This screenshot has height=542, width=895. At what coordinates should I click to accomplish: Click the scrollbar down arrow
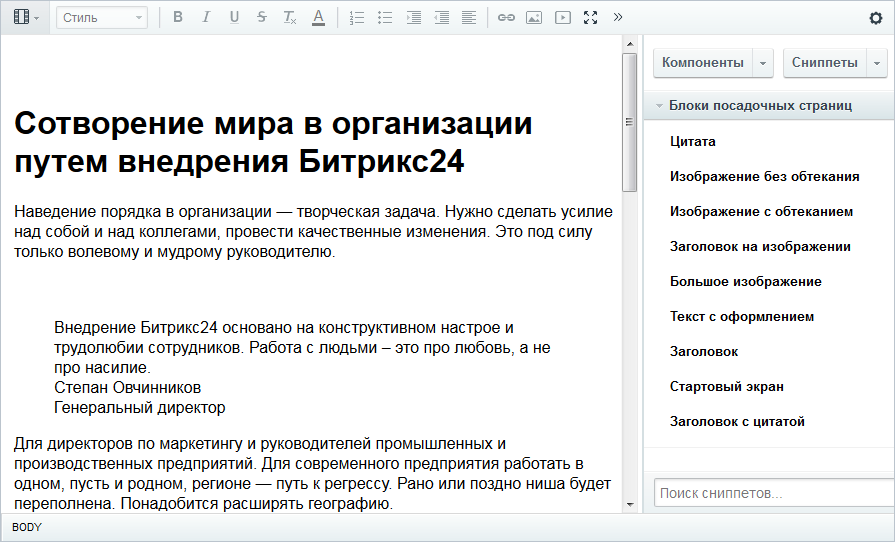(x=630, y=504)
